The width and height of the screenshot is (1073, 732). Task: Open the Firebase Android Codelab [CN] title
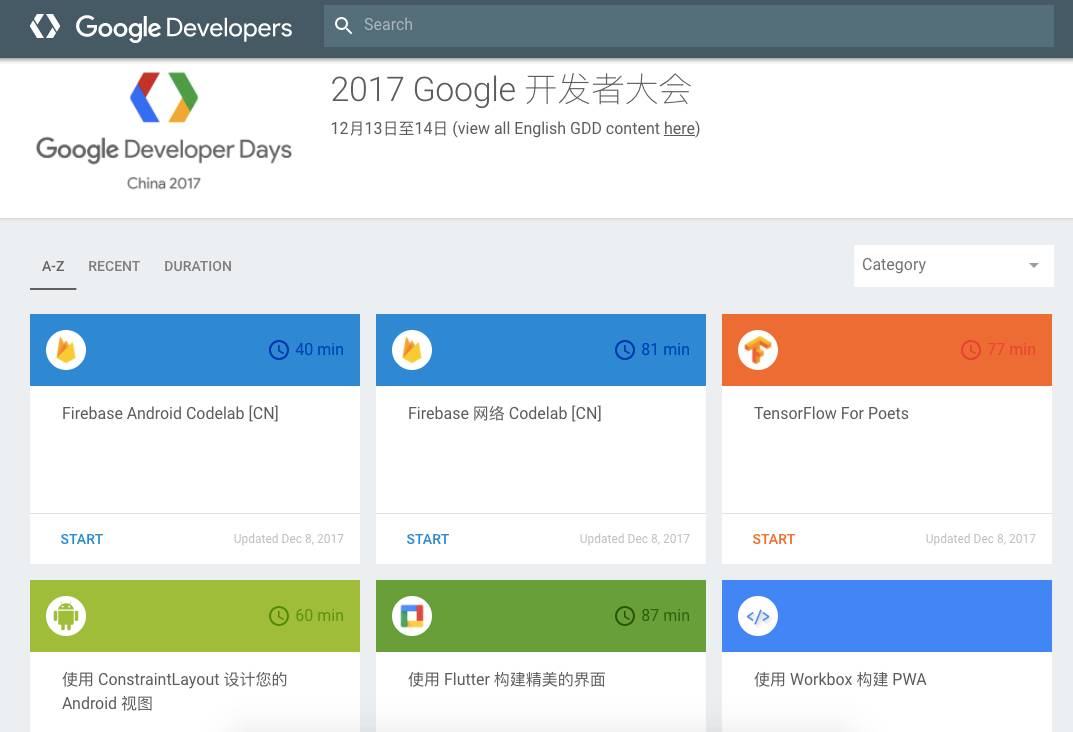pos(170,413)
